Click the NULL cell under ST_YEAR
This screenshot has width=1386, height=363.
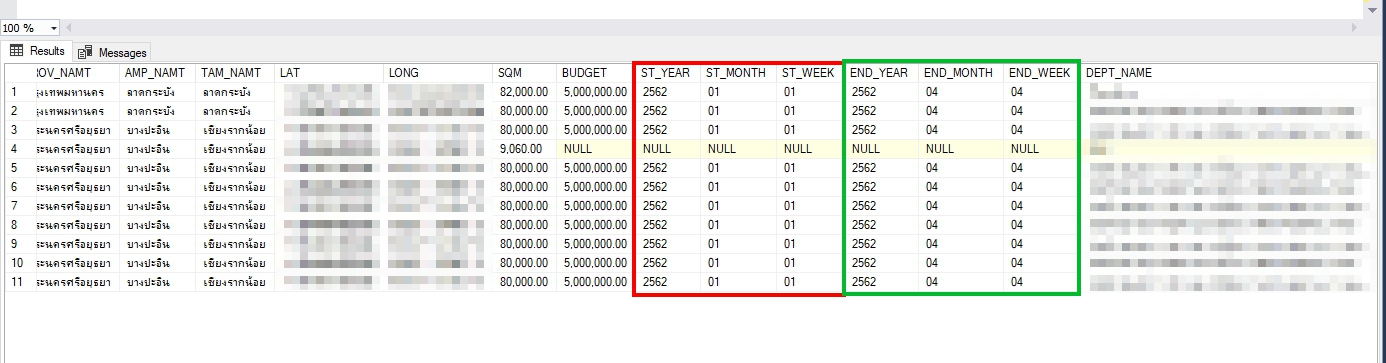668,149
